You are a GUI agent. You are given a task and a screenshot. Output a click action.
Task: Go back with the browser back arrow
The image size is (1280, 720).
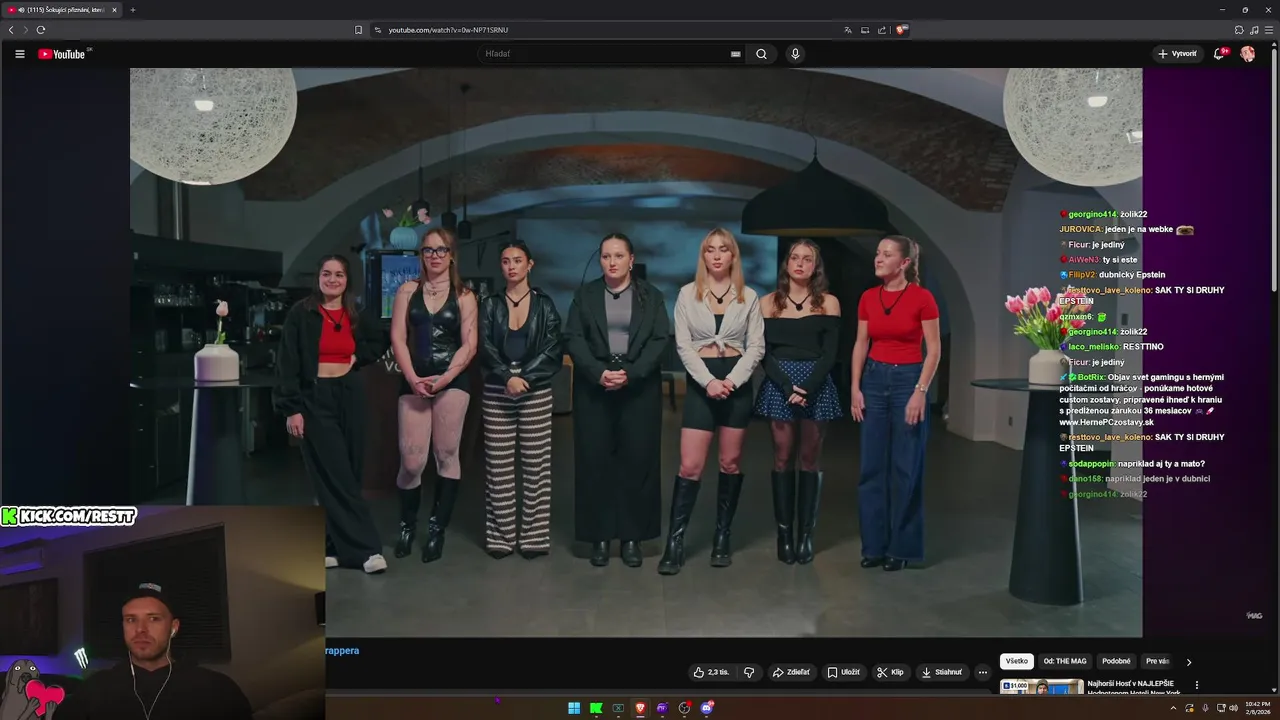11,30
